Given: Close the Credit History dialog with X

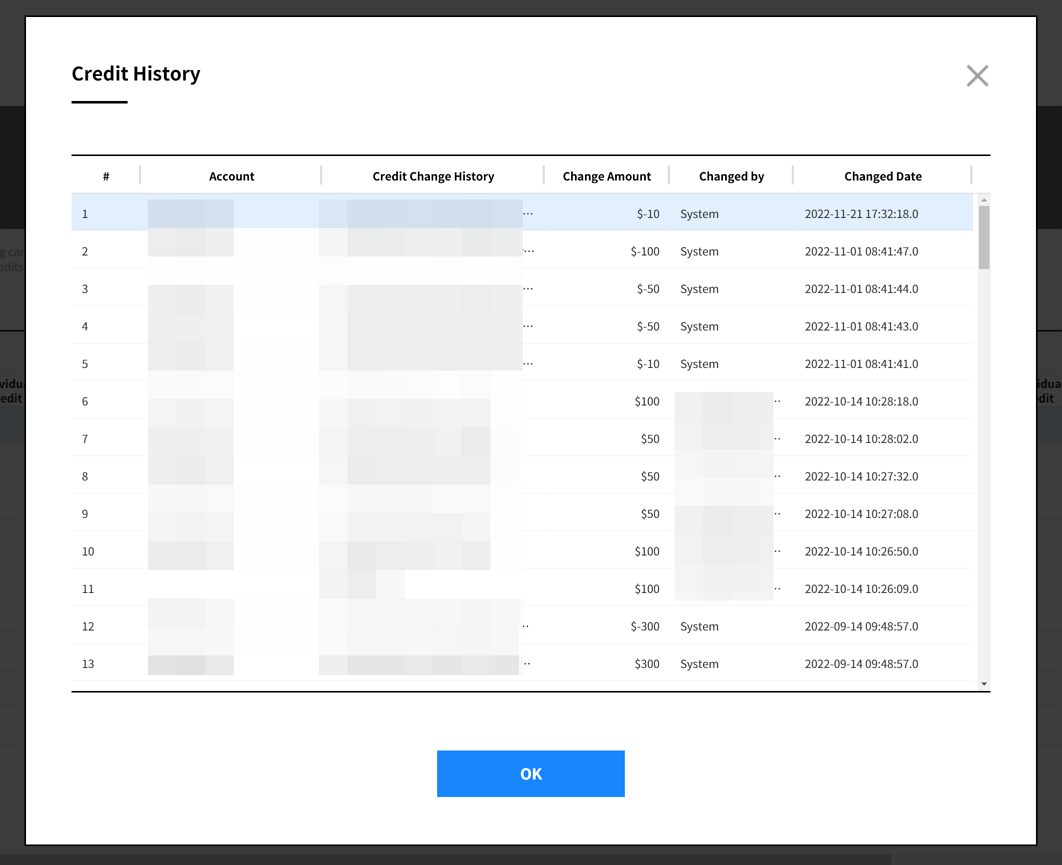Looking at the screenshot, I should (x=977, y=76).
